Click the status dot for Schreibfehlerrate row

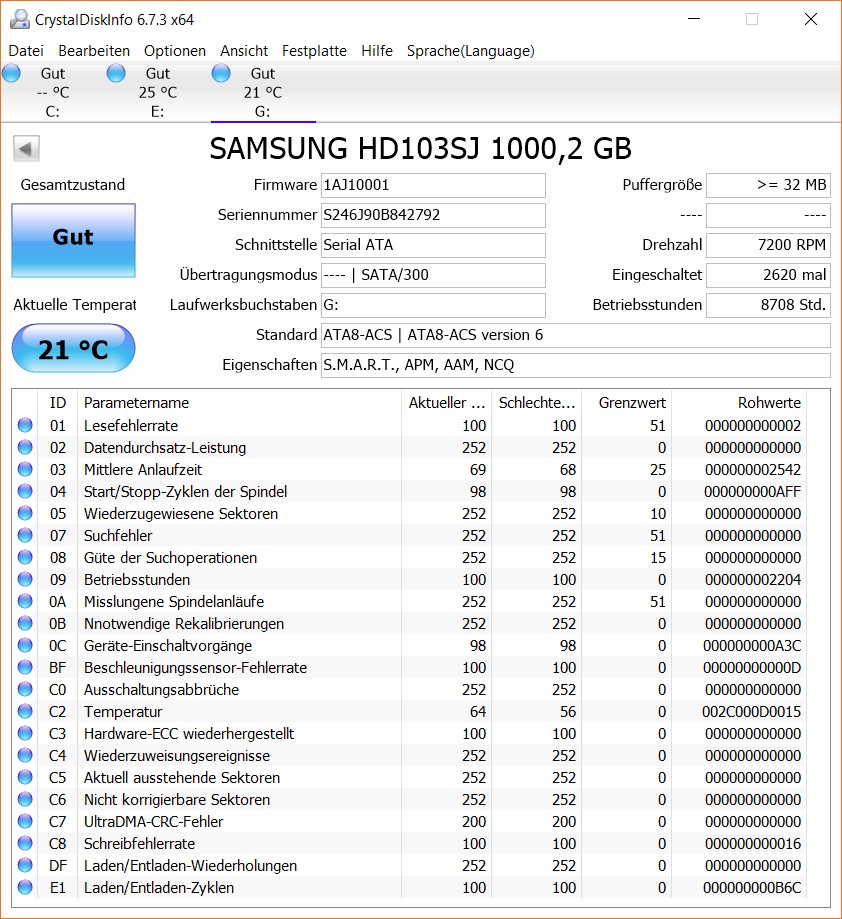(23, 843)
